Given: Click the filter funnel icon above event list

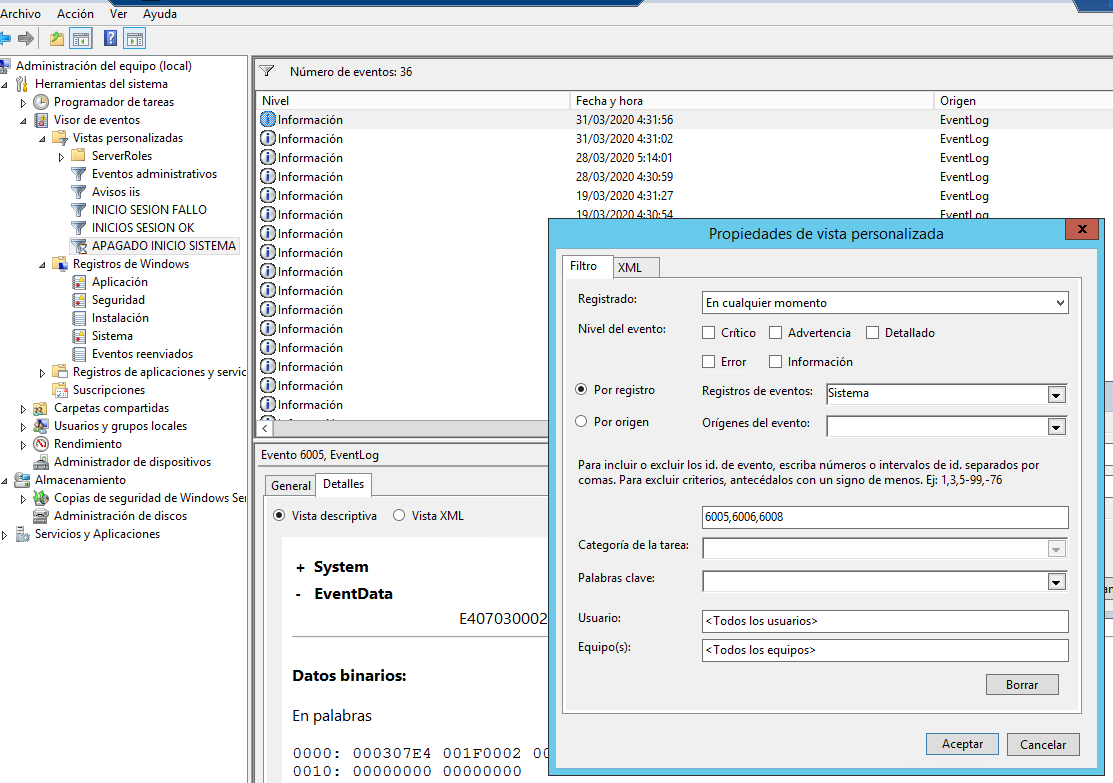Looking at the screenshot, I should [267, 71].
